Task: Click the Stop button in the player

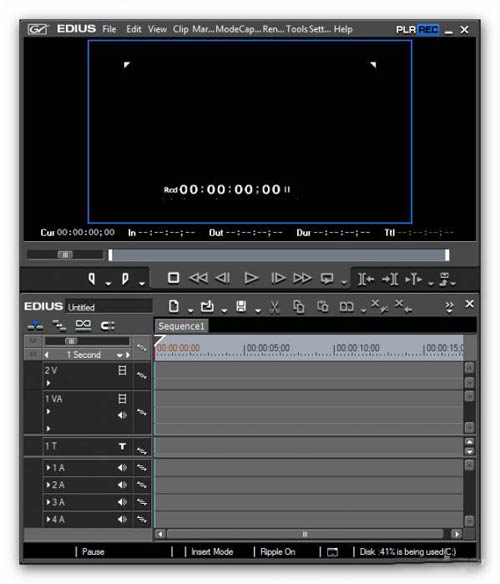Action: tap(173, 278)
